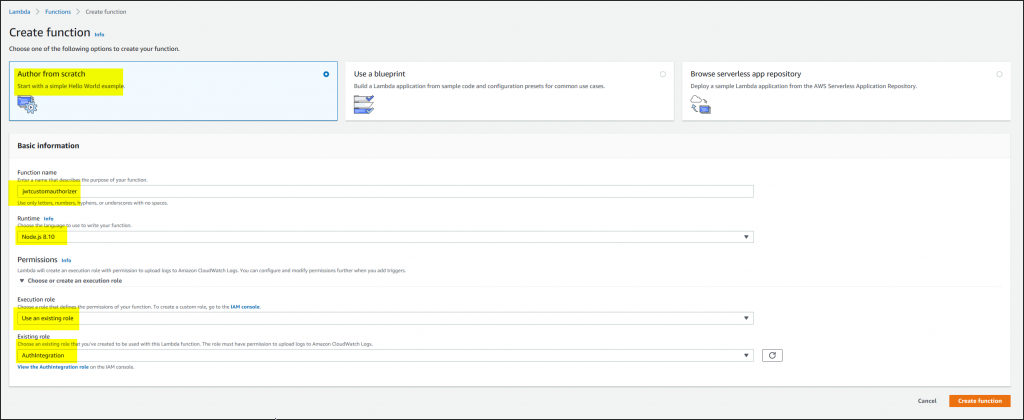Screen dimensions: 1024x420
Task: Open the Runtime dropdown showing Node.js 8.10
Action: point(385,237)
